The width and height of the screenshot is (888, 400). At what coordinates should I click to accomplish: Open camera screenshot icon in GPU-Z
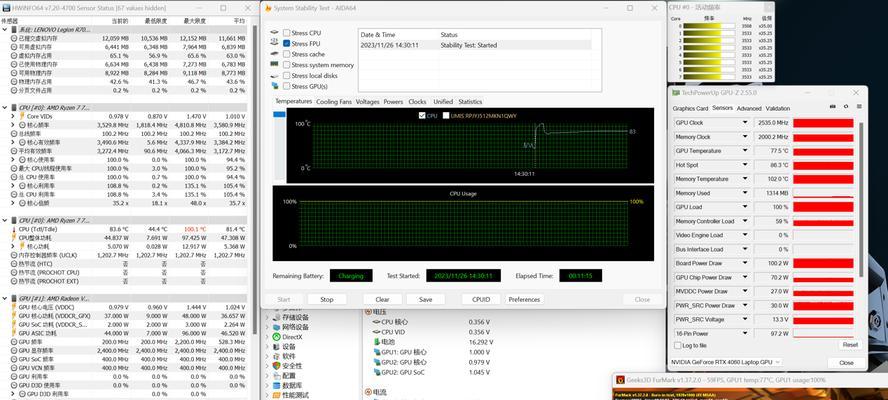click(x=832, y=107)
